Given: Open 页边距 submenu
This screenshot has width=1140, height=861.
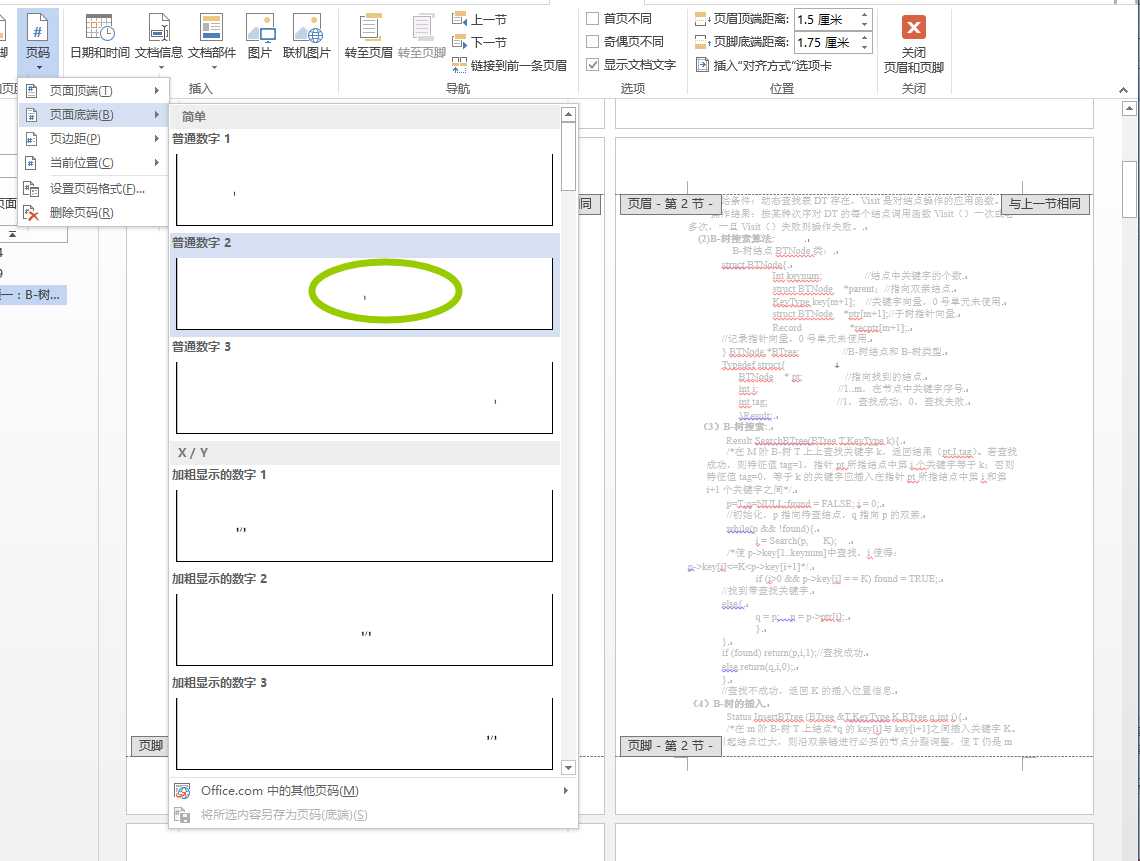Looking at the screenshot, I should coord(94,139).
